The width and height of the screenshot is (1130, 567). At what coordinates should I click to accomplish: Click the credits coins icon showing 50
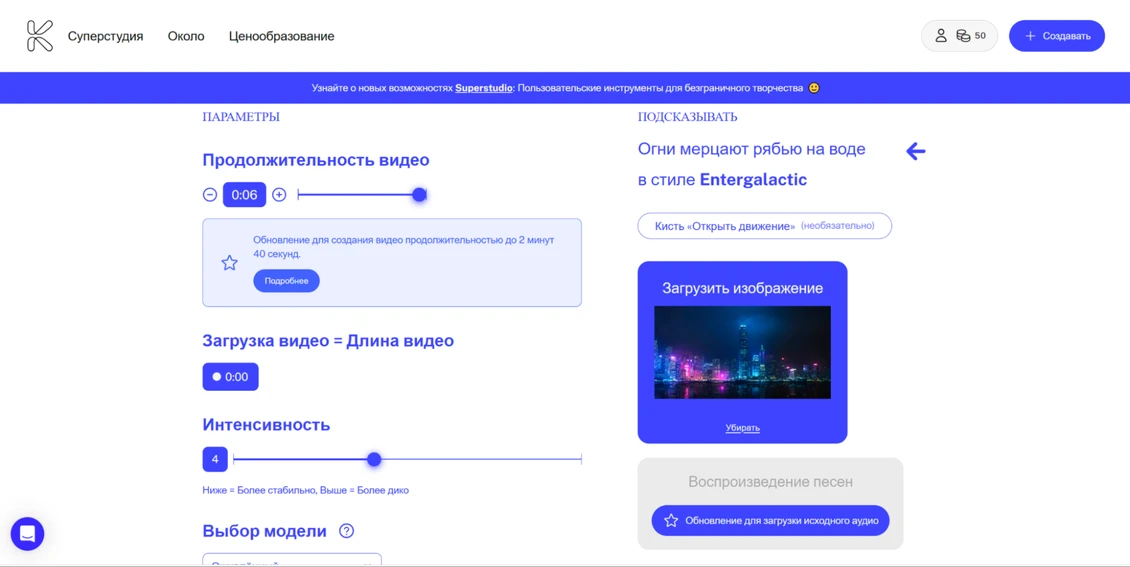pos(963,36)
